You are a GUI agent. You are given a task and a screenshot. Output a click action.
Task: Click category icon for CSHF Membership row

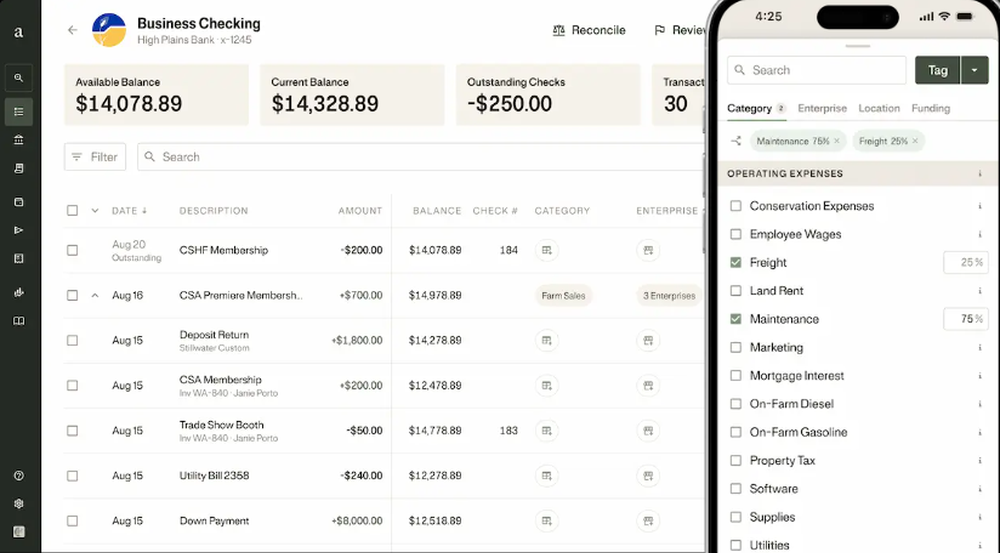[x=546, y=250]
